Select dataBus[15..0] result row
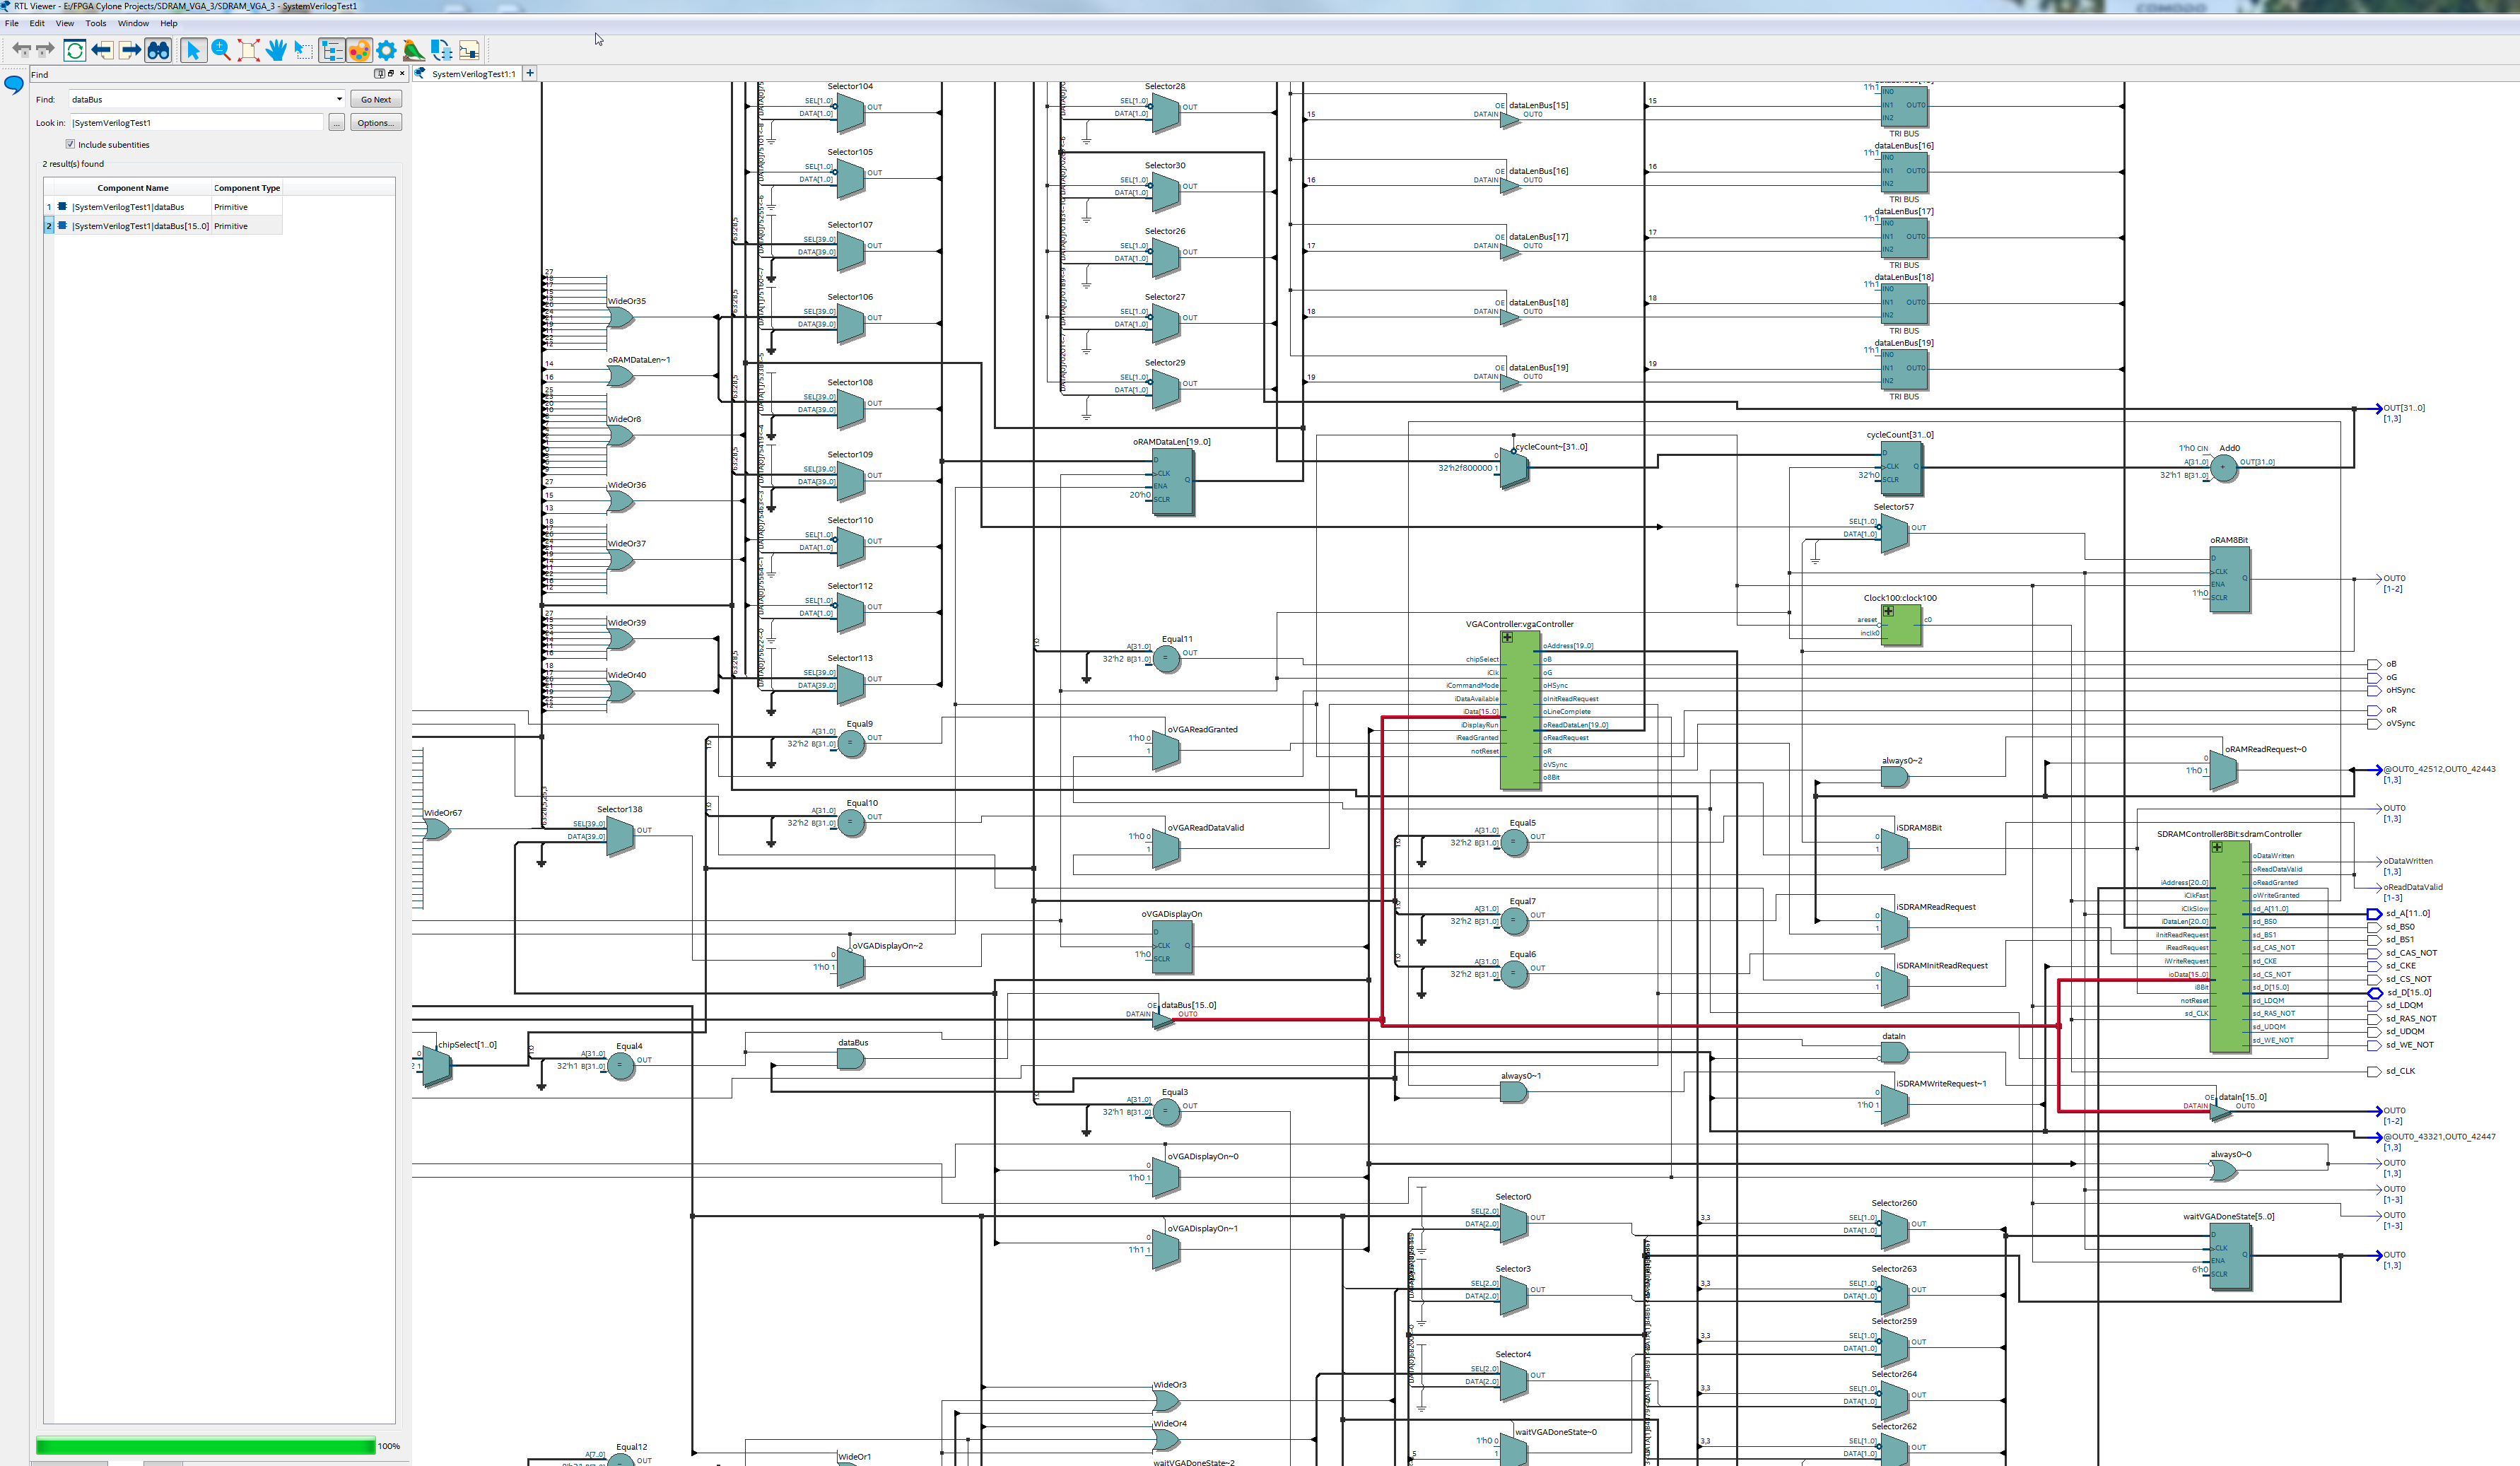The image size is (2520, 1466). click(x=140, y=226)
